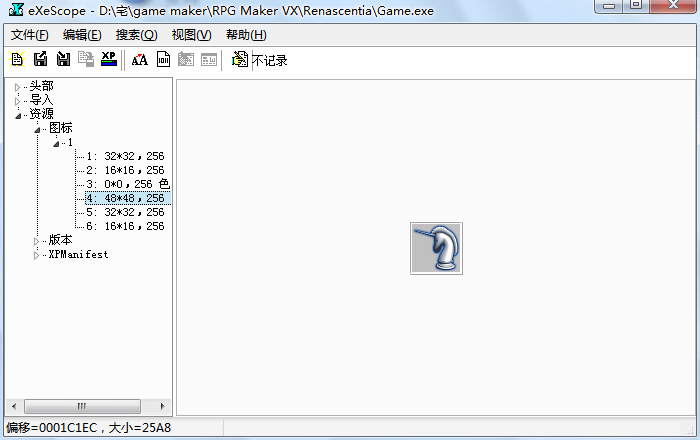Open the 帮助(H) menu
This screenshot has width=700, height=440.
[246, 35]
